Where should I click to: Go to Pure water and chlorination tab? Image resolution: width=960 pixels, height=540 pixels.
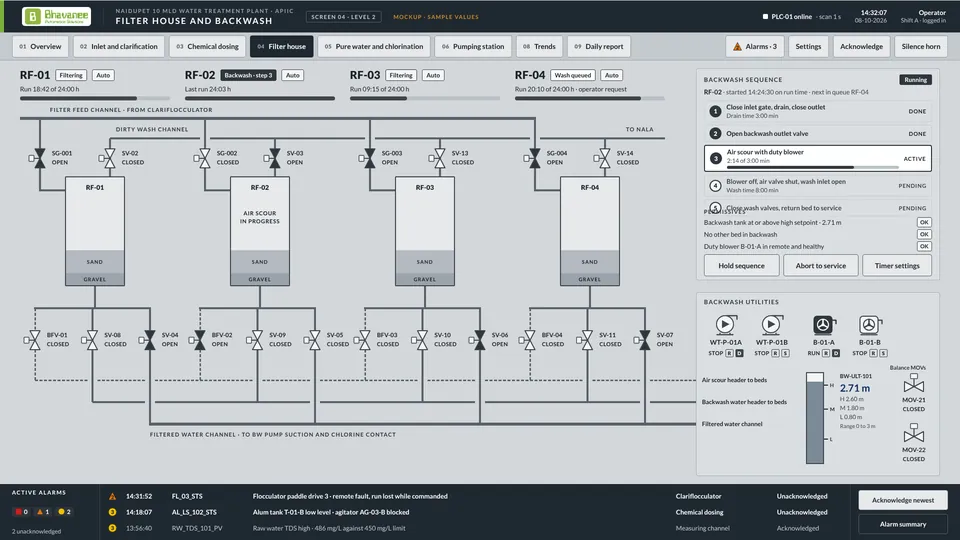tap(373, 47)
